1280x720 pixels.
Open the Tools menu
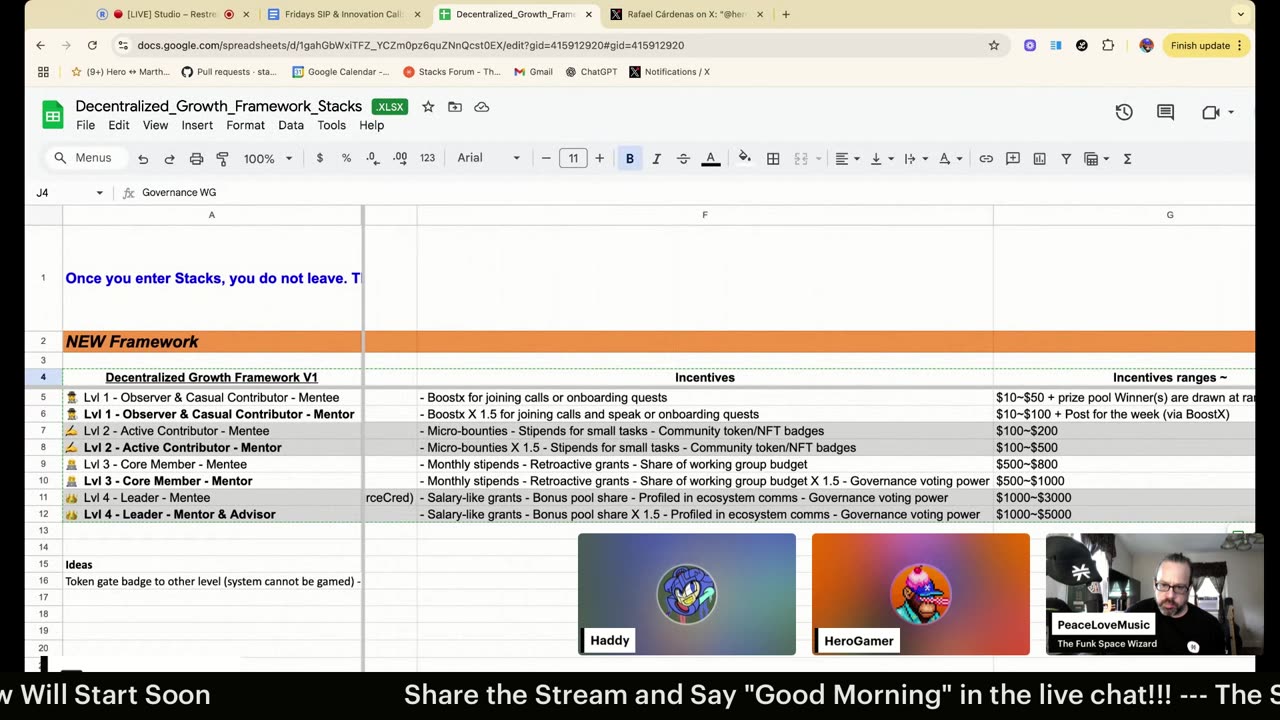[x=331, y=125]
